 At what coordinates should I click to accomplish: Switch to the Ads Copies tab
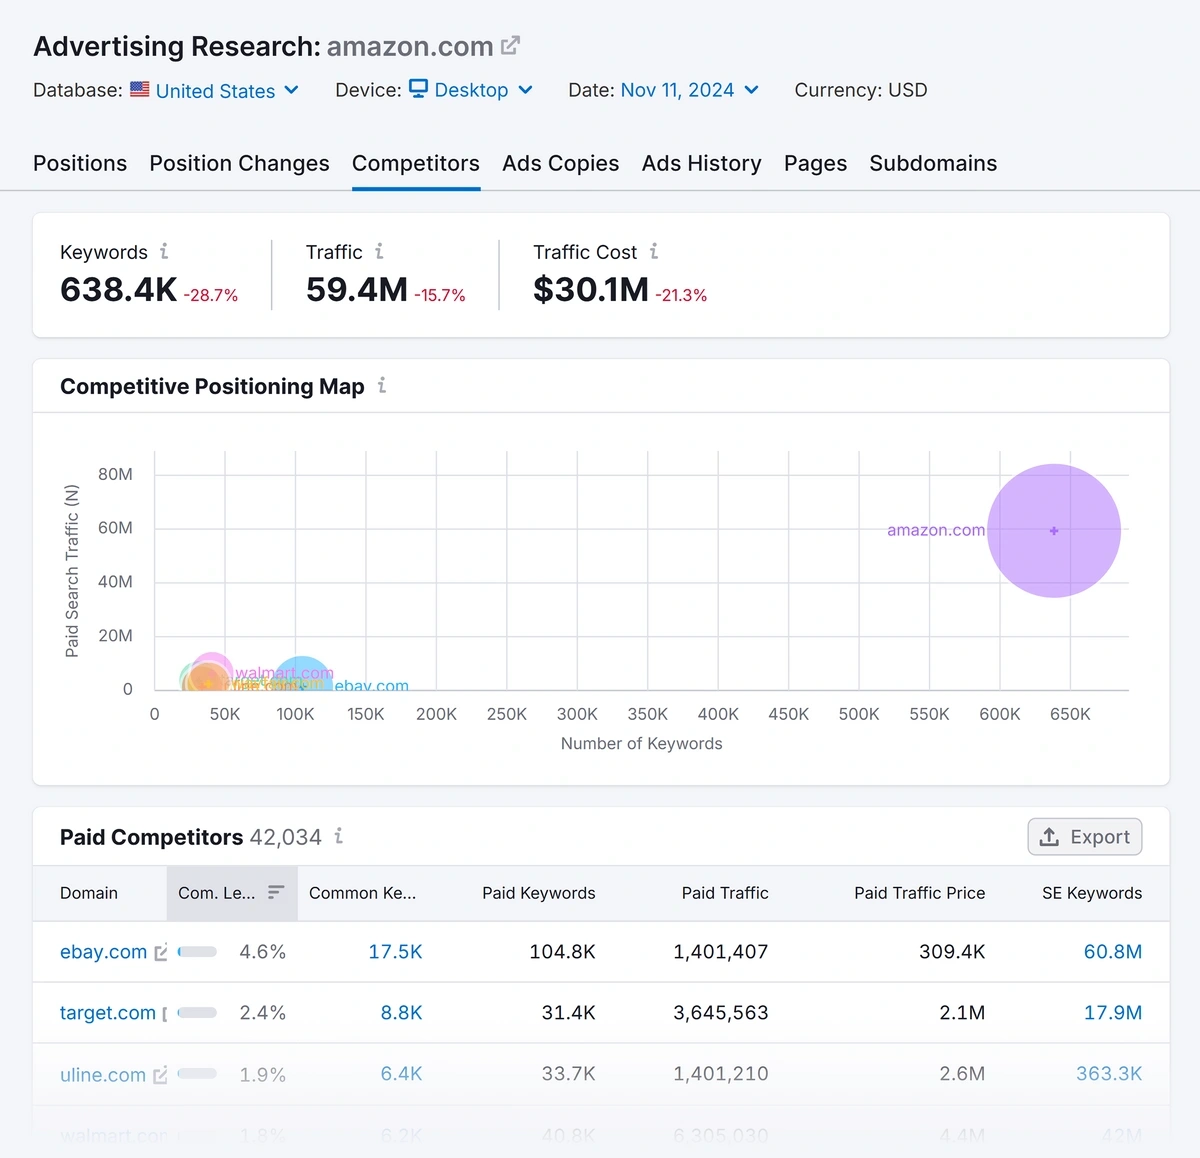coord(561,163)
